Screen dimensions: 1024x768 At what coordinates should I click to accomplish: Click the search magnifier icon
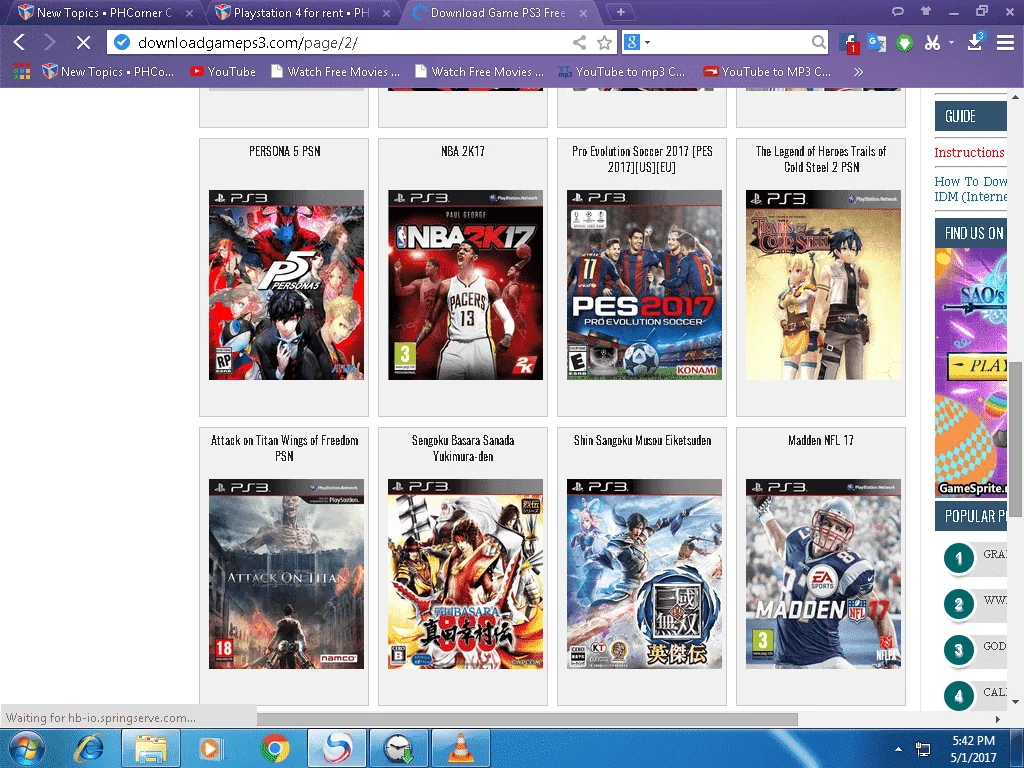(x=818, y=43)
